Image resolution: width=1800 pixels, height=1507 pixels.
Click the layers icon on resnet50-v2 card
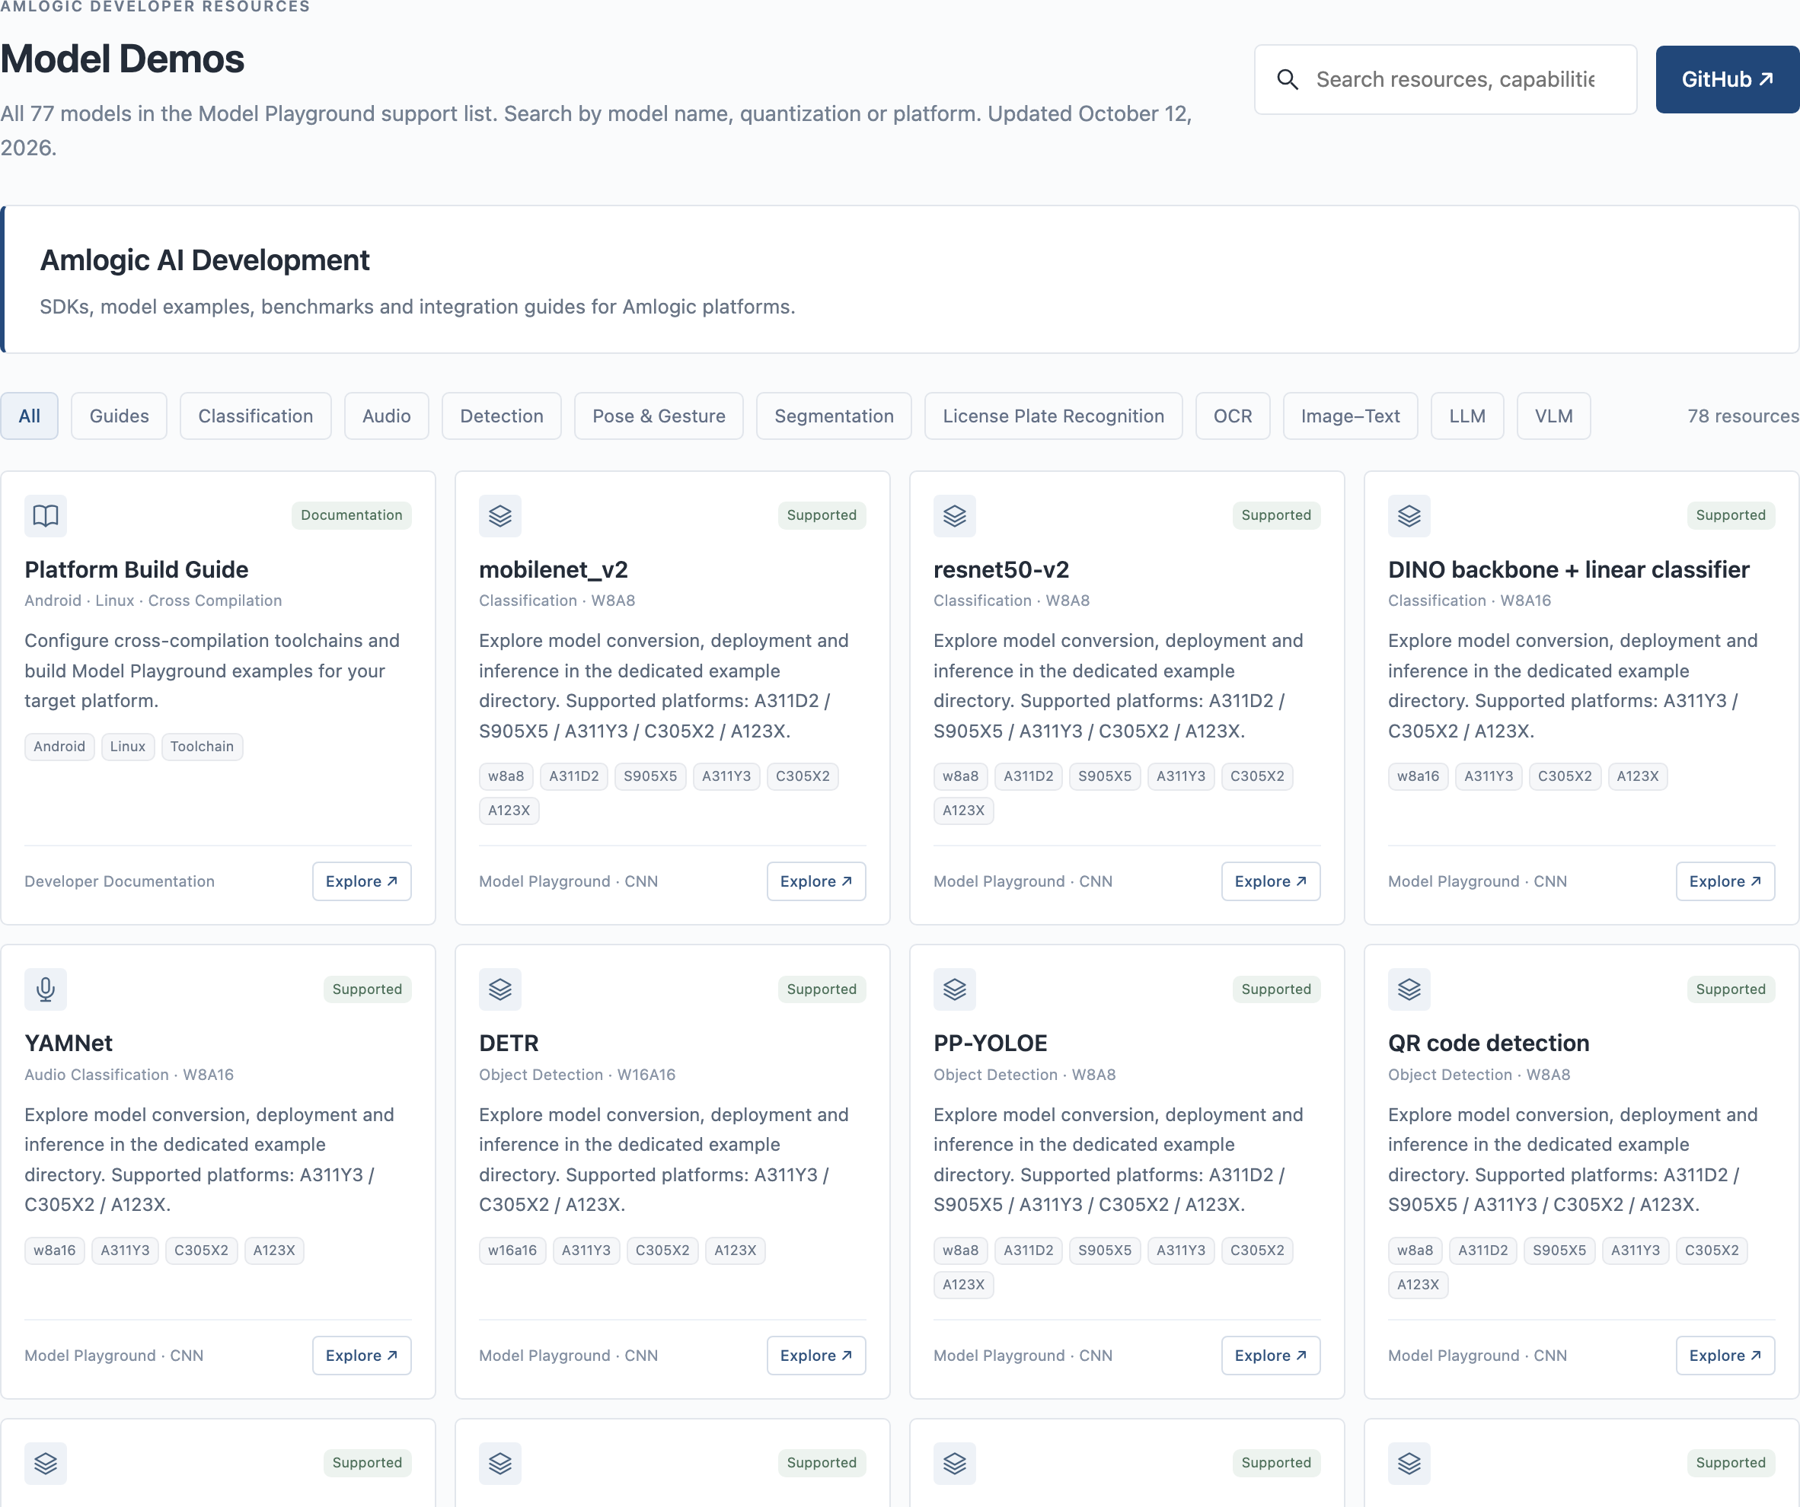tap(955, 516)
